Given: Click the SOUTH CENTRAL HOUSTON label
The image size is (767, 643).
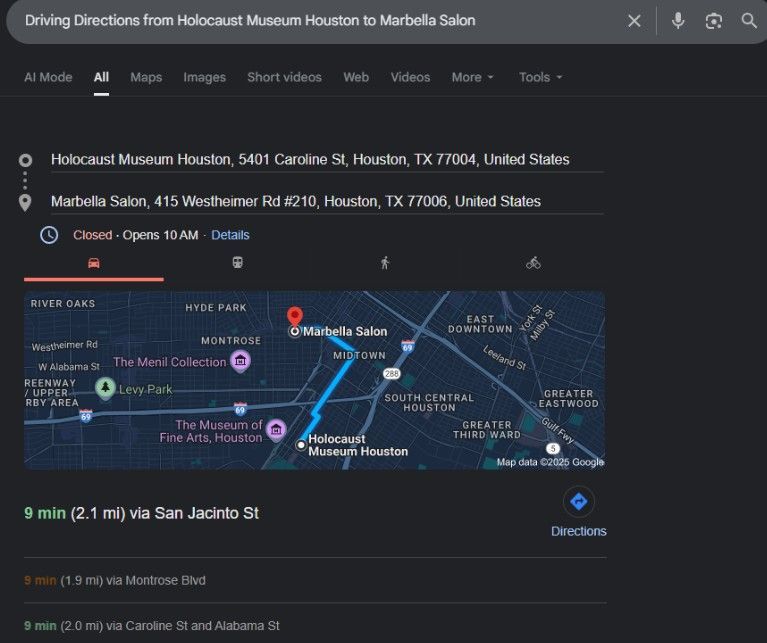Looking at the screenshot, I should pyautogui.click(x=429, y=402).
